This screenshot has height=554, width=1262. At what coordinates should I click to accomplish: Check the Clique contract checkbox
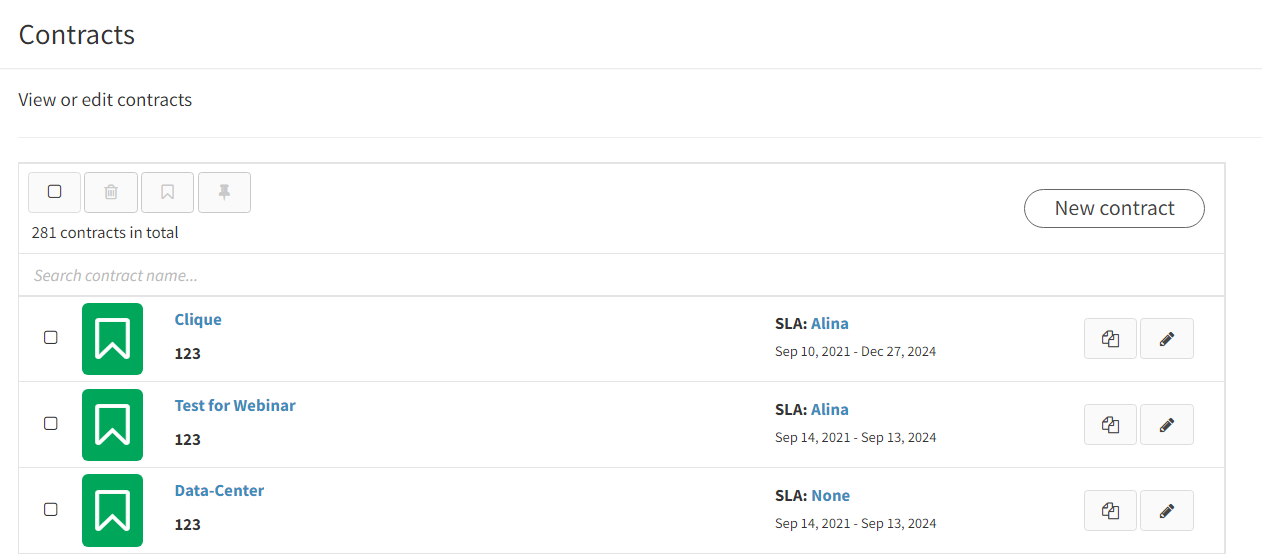pyautogui.click(x=51, y=338)
